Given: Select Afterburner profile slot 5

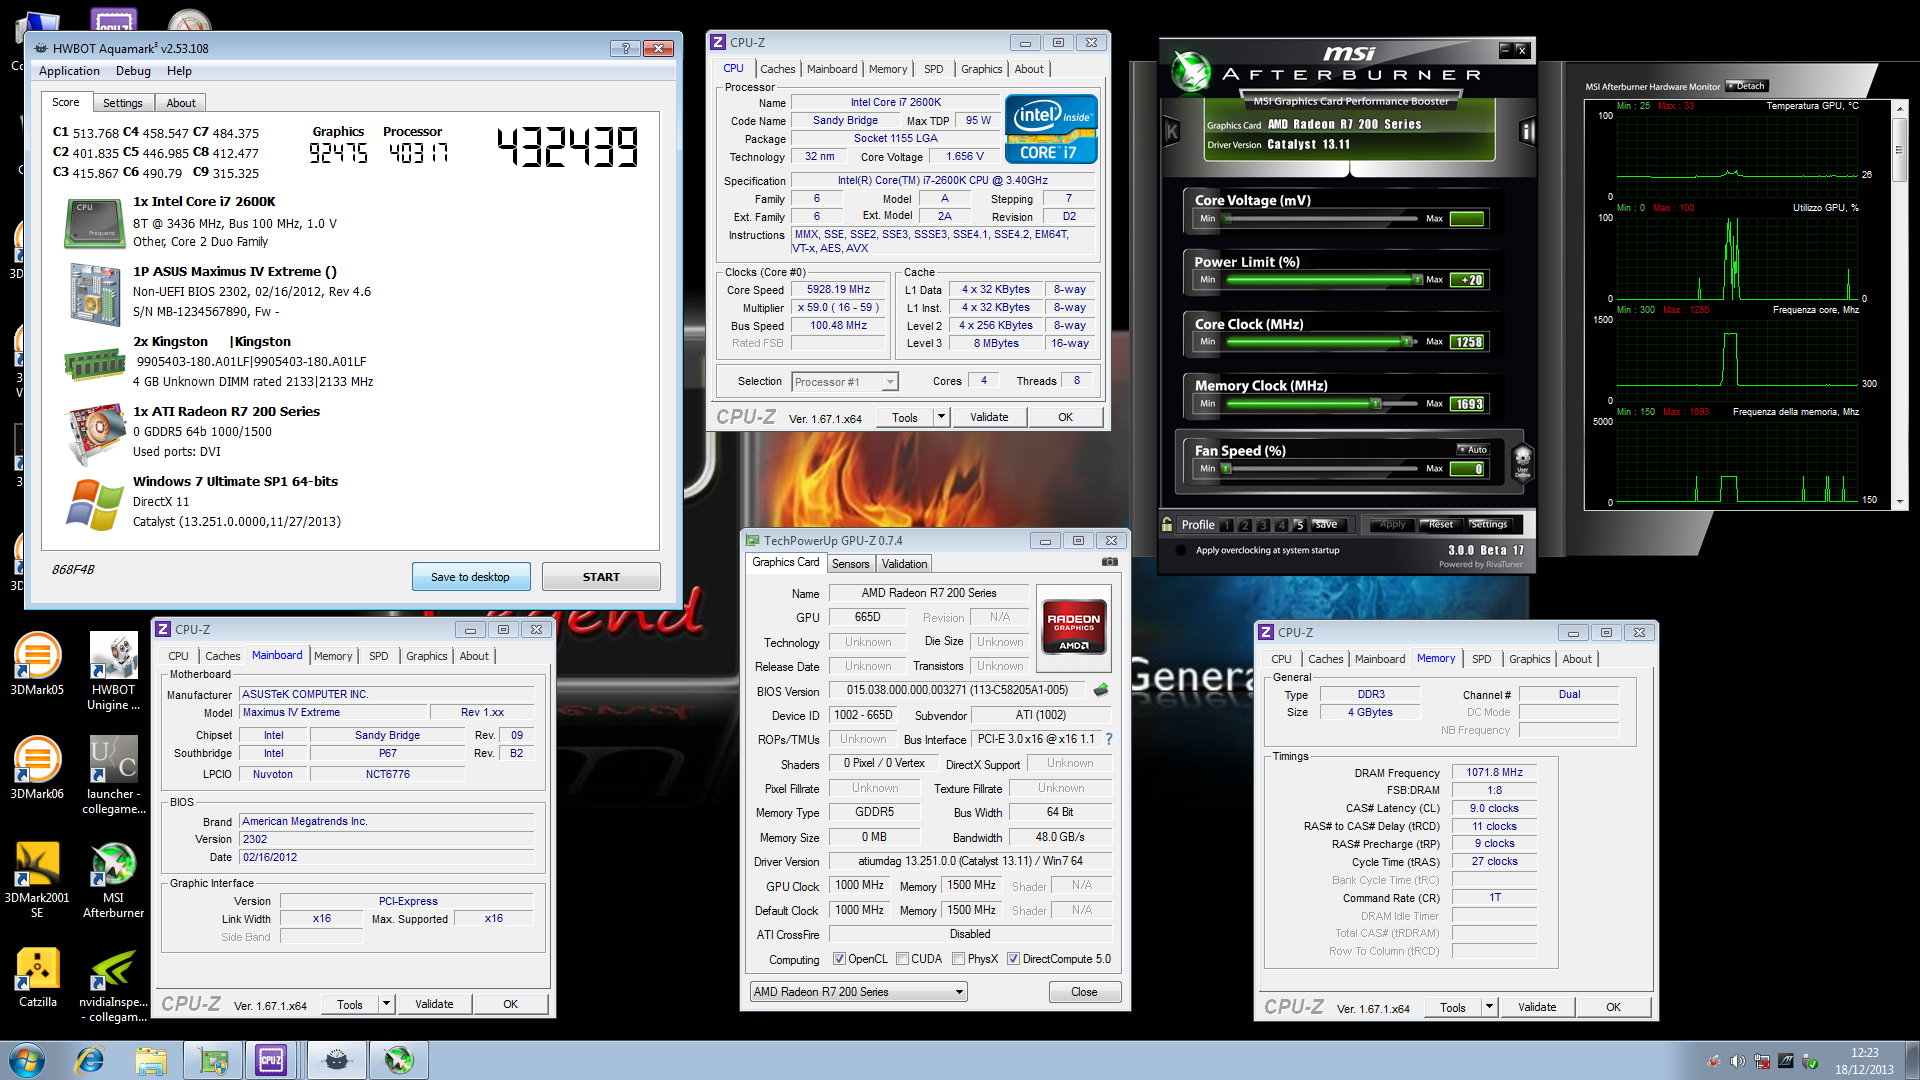Looking at the screenshot, I should pyautogui.click(x=1299, y=525).
